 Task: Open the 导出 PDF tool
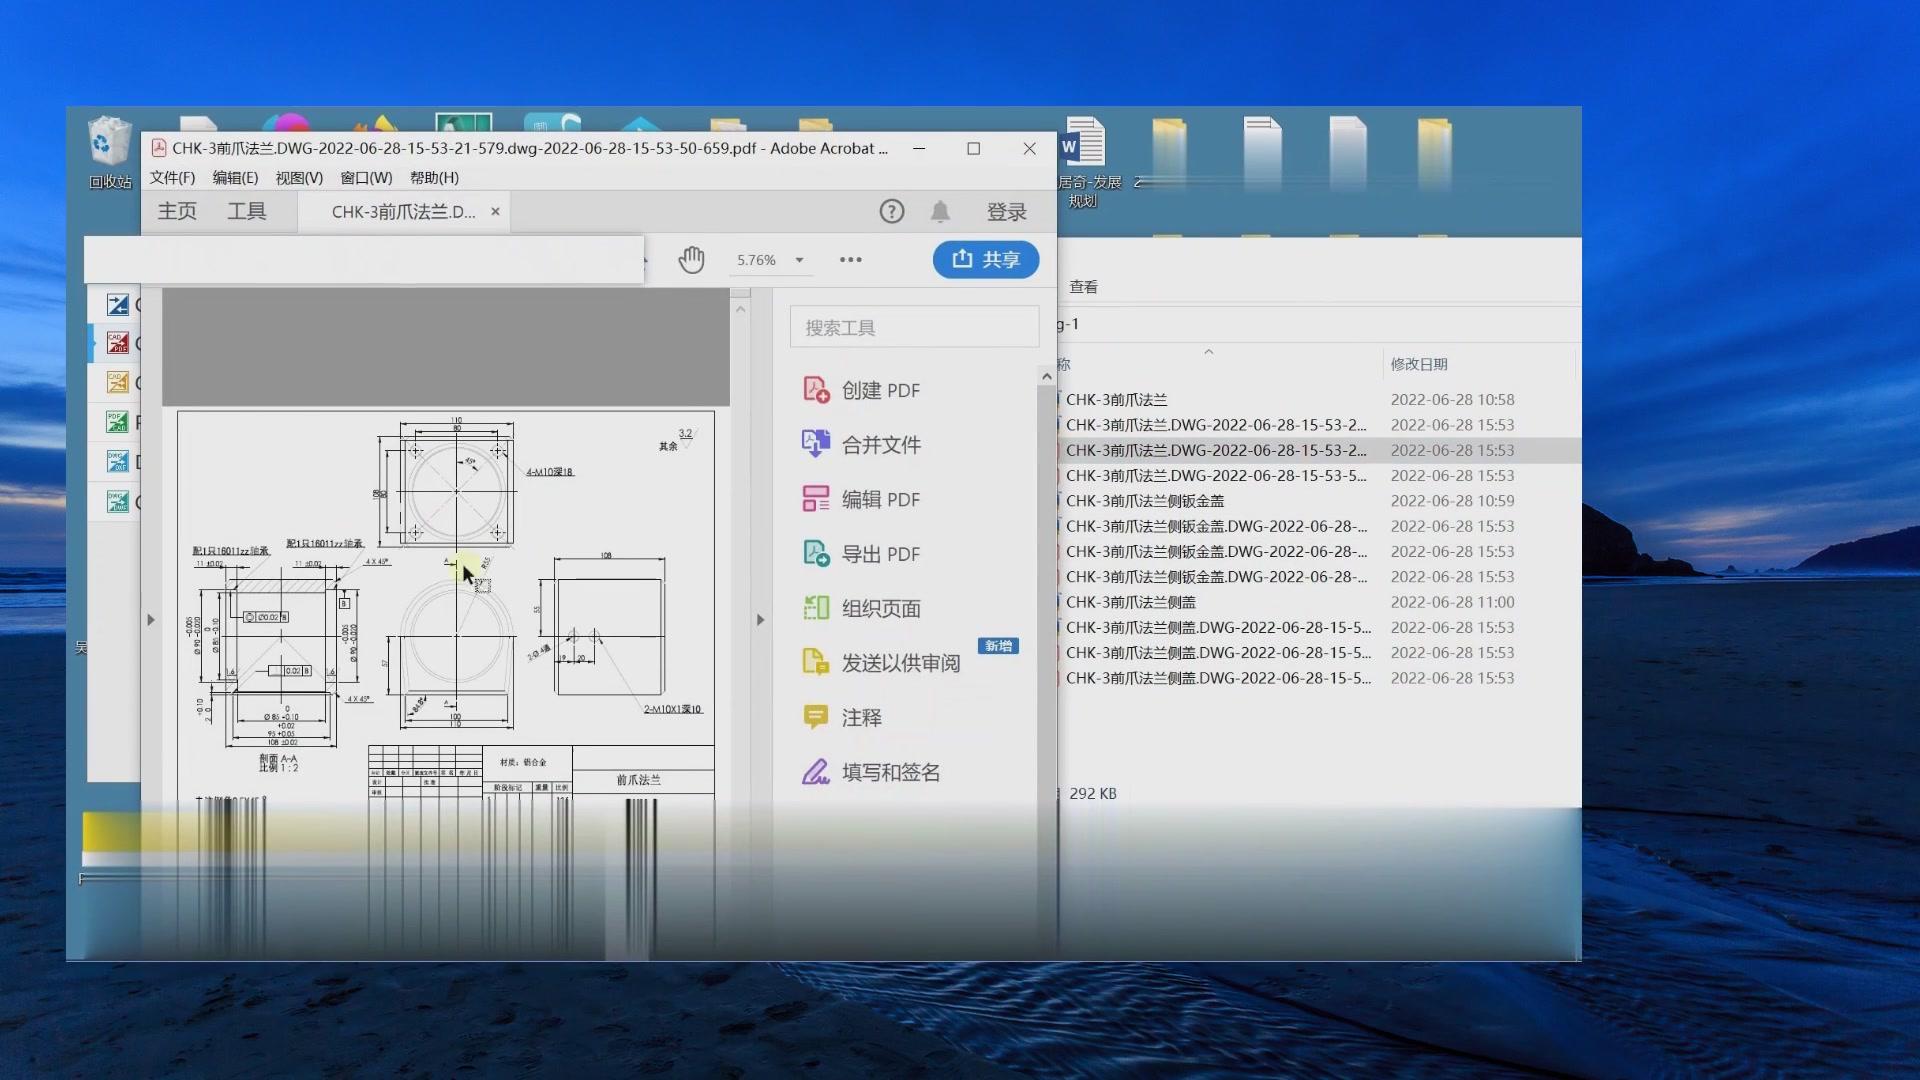(861, 553)
